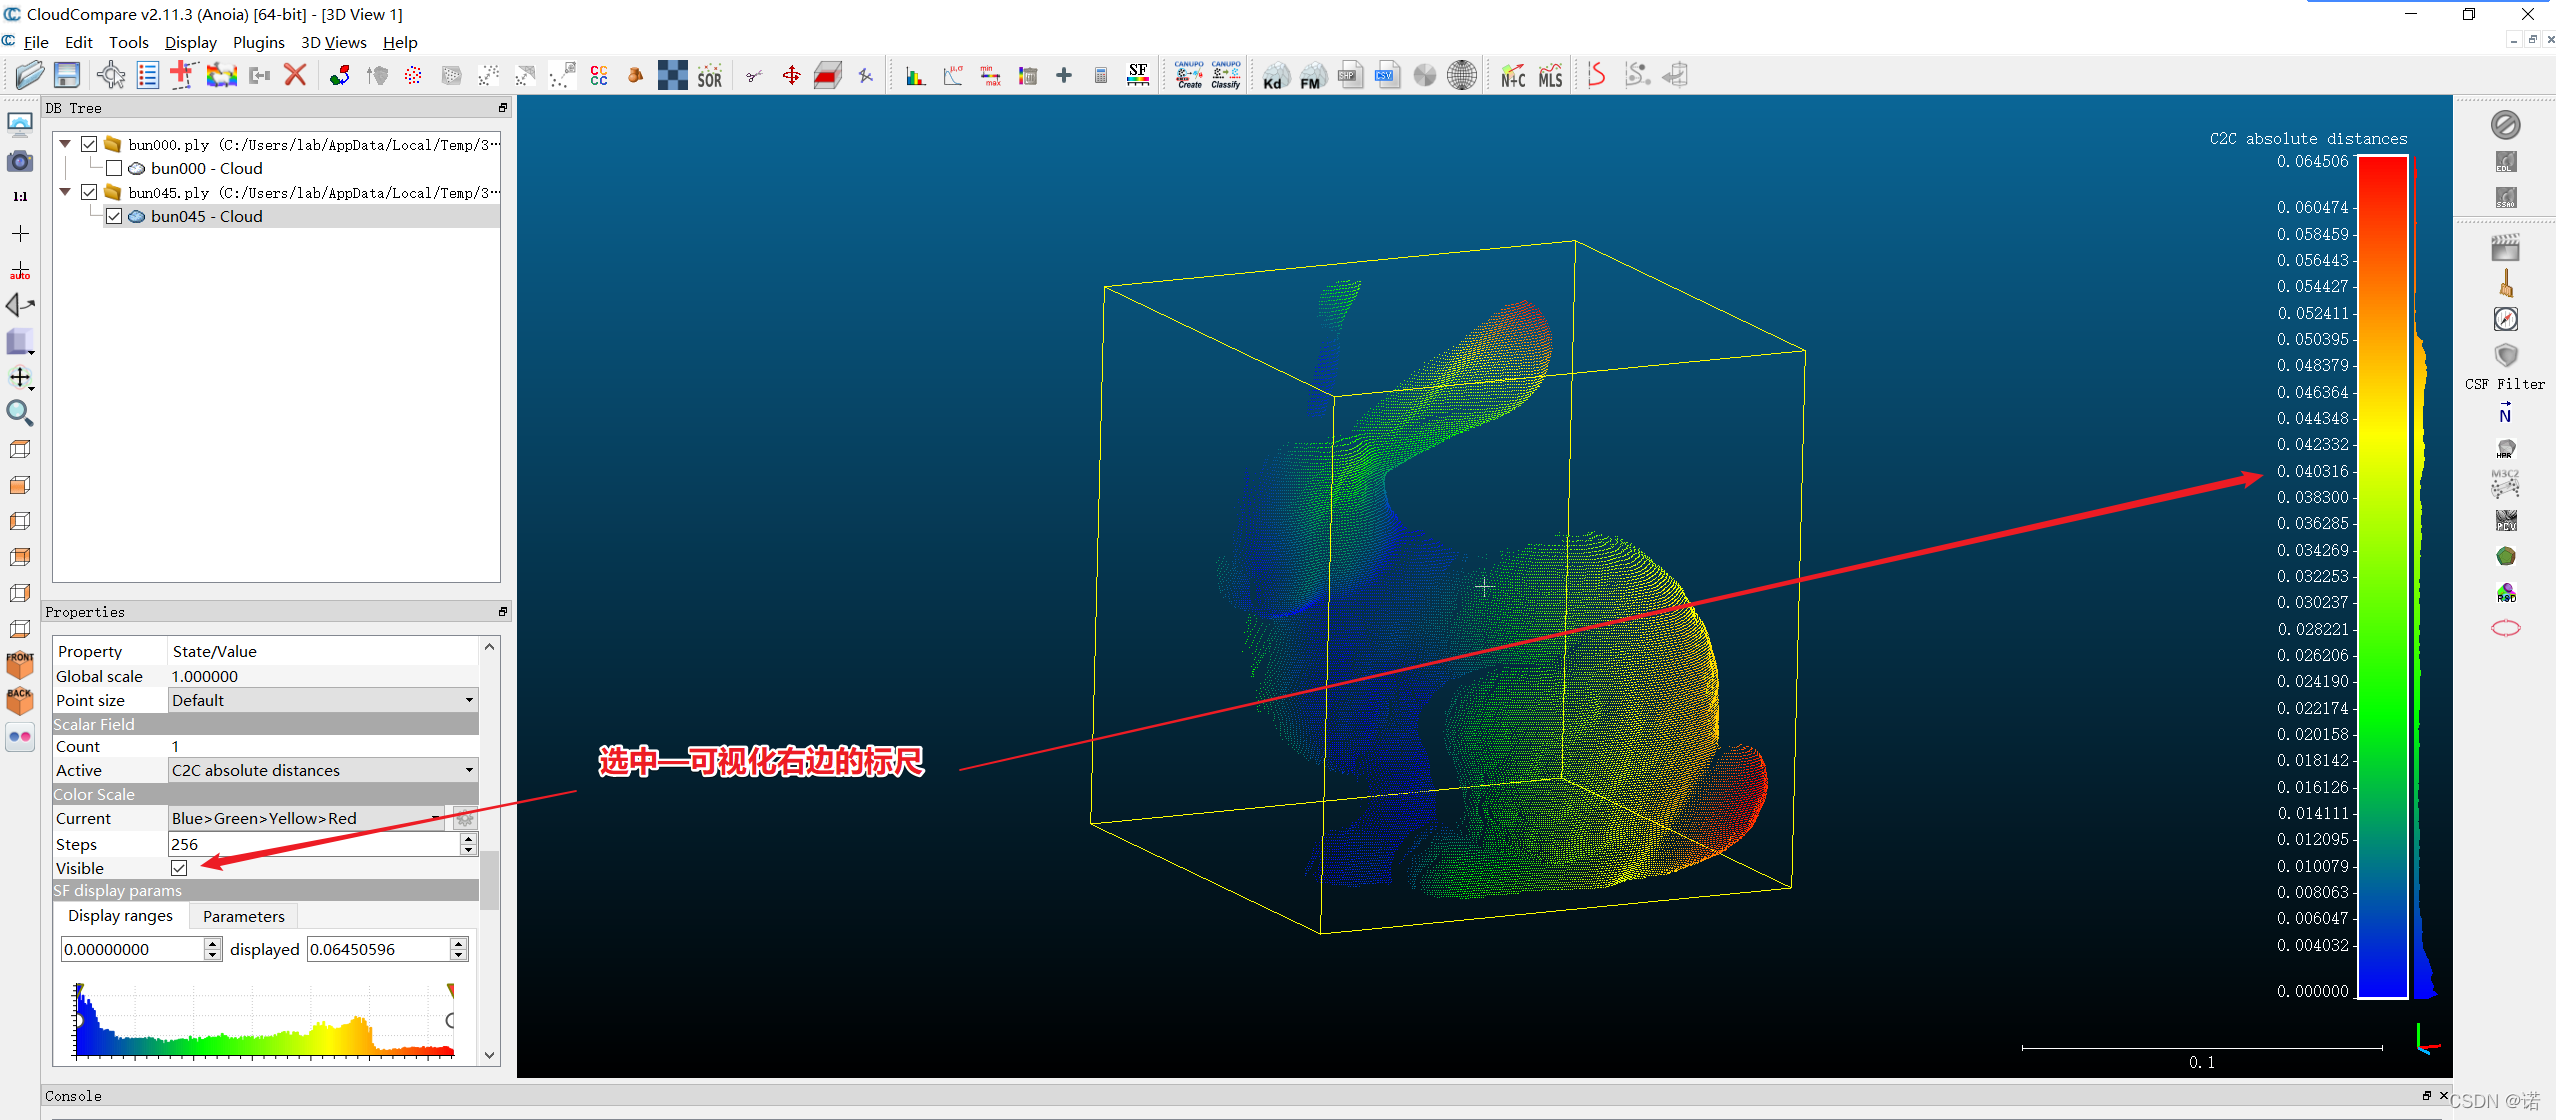The image size is (2556, 1120).
Task: Click the red X delete icon
Action: point(295,75)
